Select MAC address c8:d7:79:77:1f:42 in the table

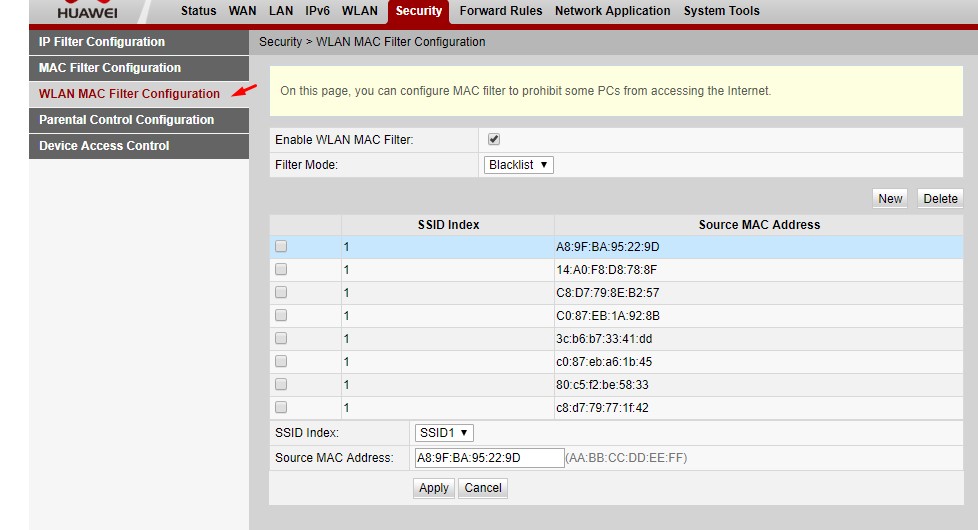tap(602, 408)
